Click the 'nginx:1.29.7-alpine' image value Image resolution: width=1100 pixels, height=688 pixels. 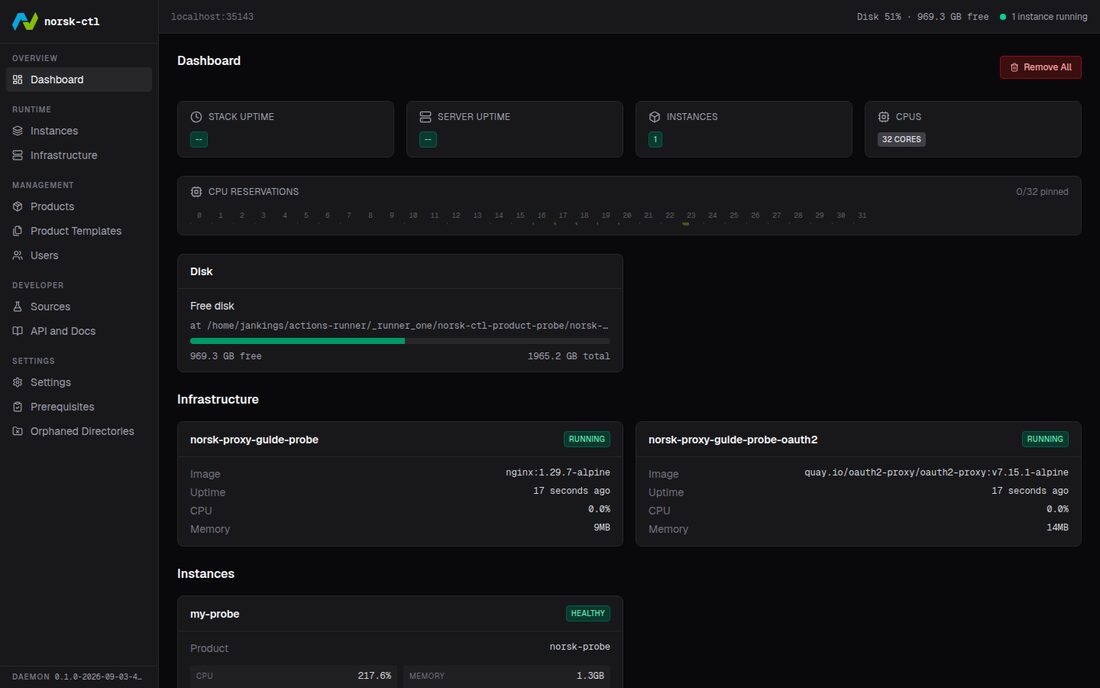tap(558, 473)
